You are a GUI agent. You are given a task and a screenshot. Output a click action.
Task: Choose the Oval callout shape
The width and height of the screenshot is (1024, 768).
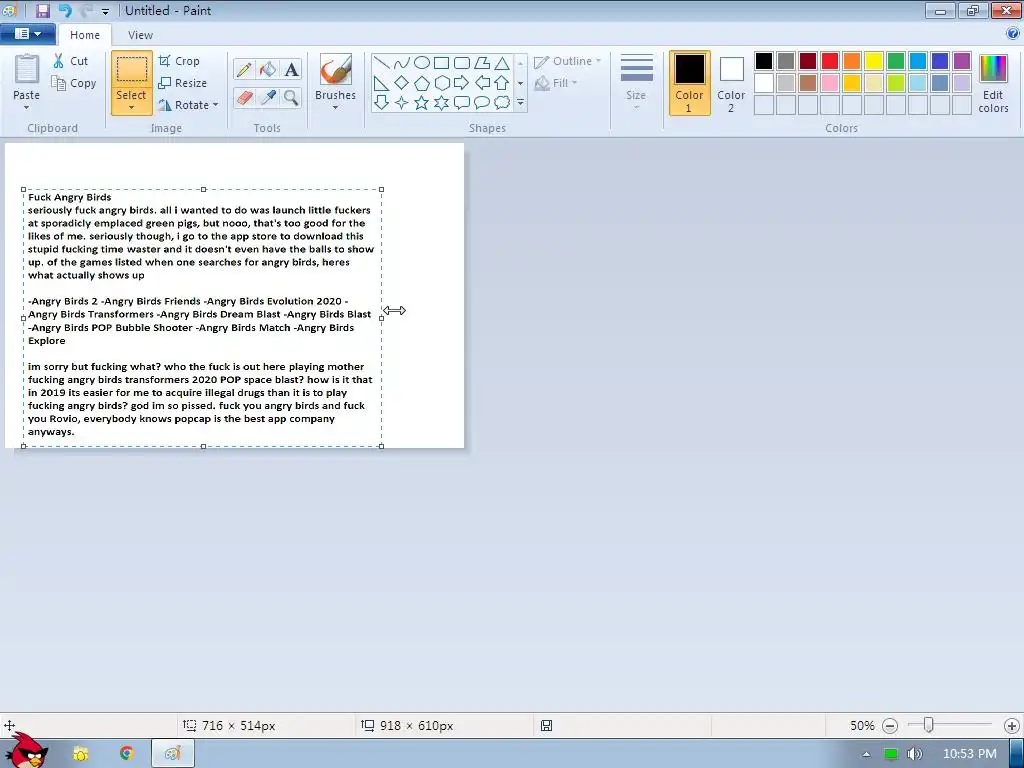click(x=482, y=103)
